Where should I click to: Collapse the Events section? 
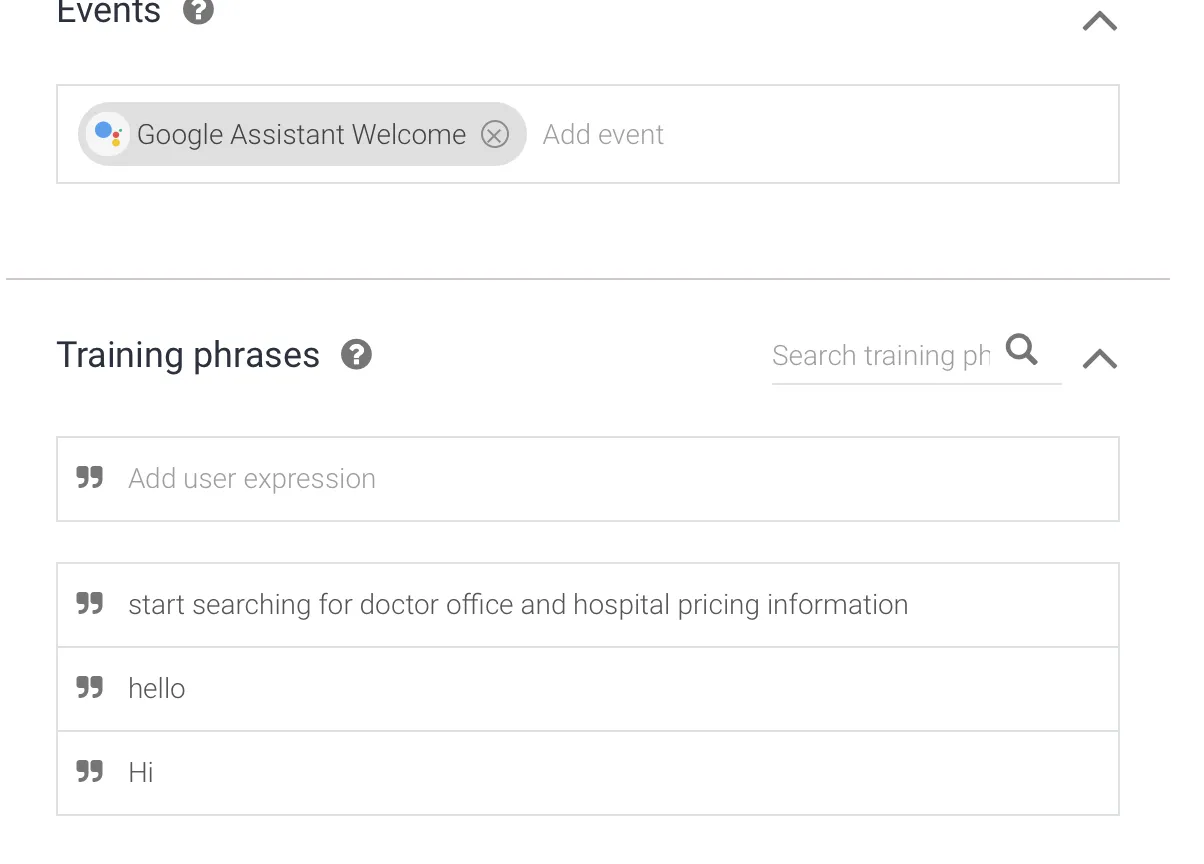click(1100, 21)
